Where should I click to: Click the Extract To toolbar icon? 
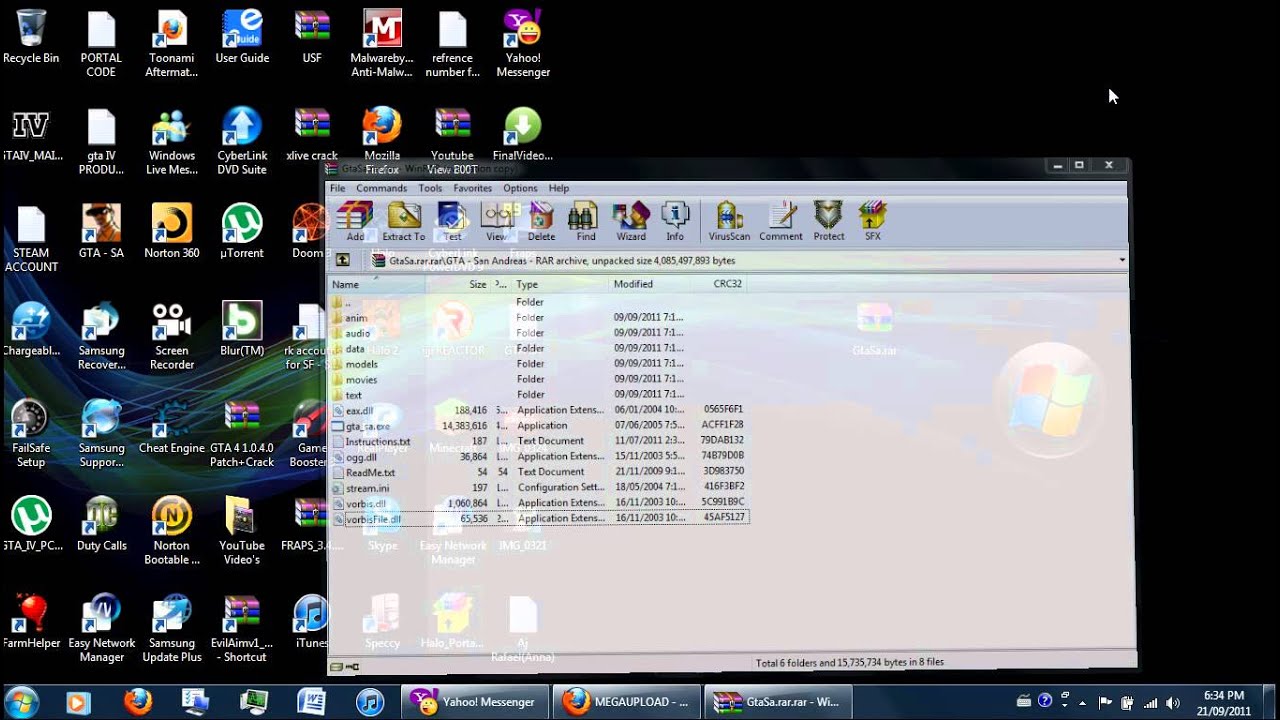point(404,221)
